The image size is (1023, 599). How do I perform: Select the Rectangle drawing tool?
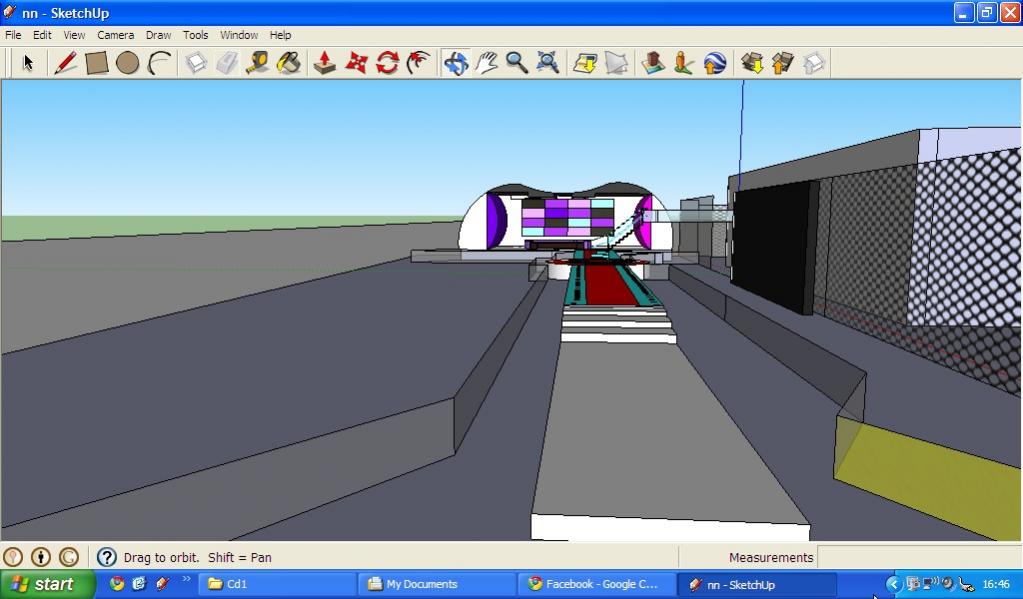coord(97,63)
